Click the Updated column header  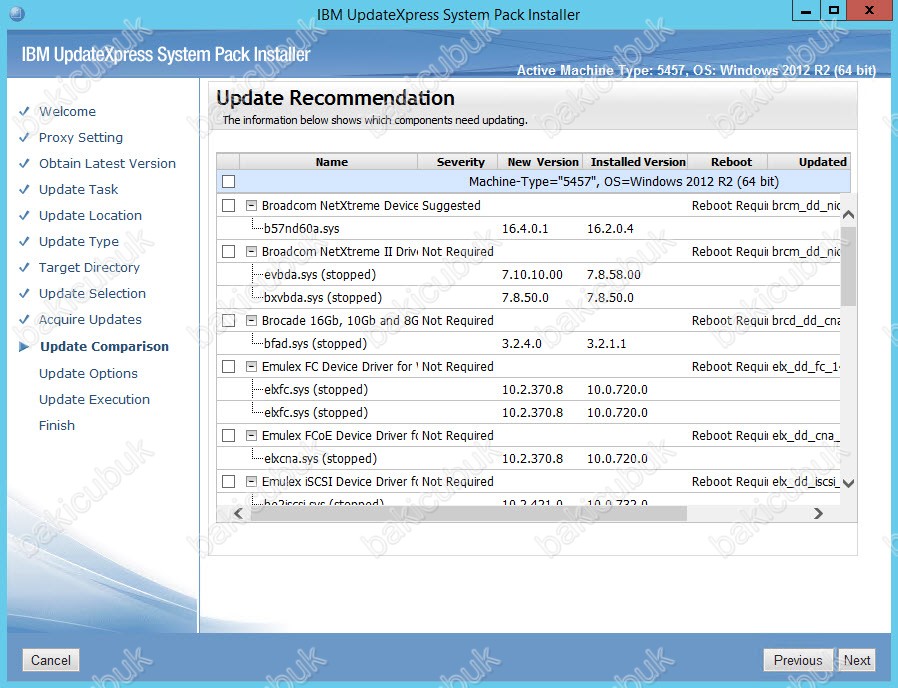click(810, 162)
